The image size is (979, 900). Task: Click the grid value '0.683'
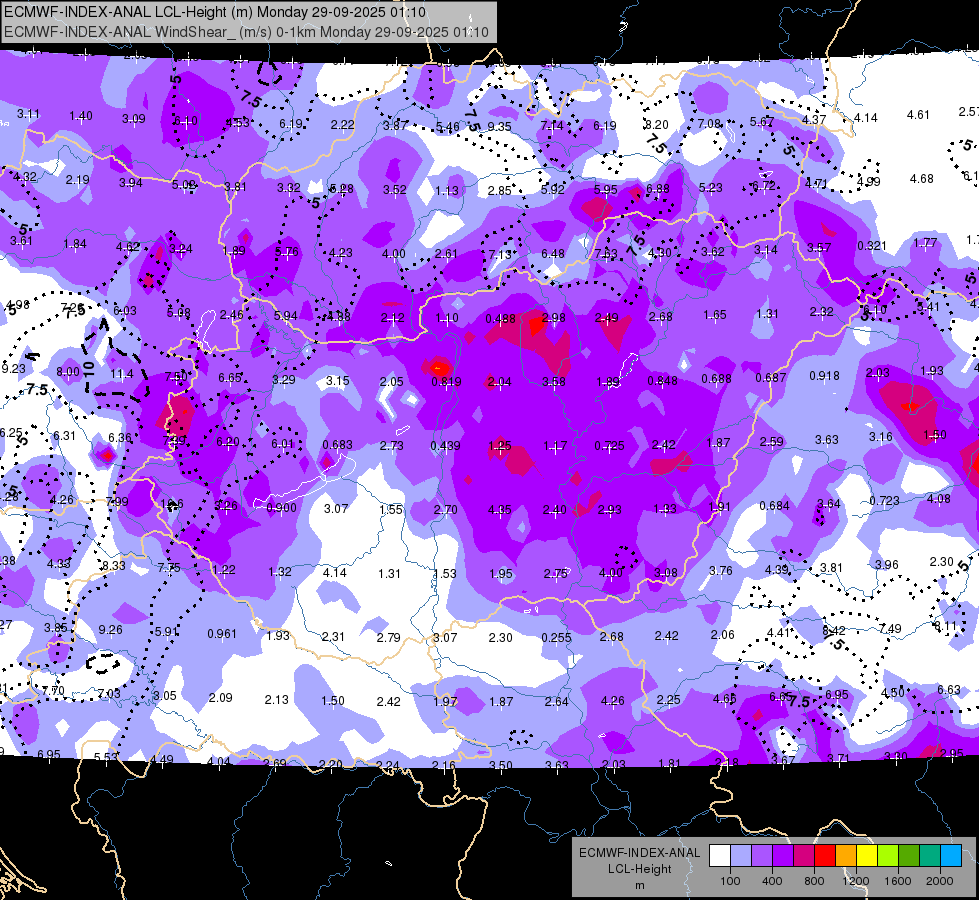[x=337, y=445]
